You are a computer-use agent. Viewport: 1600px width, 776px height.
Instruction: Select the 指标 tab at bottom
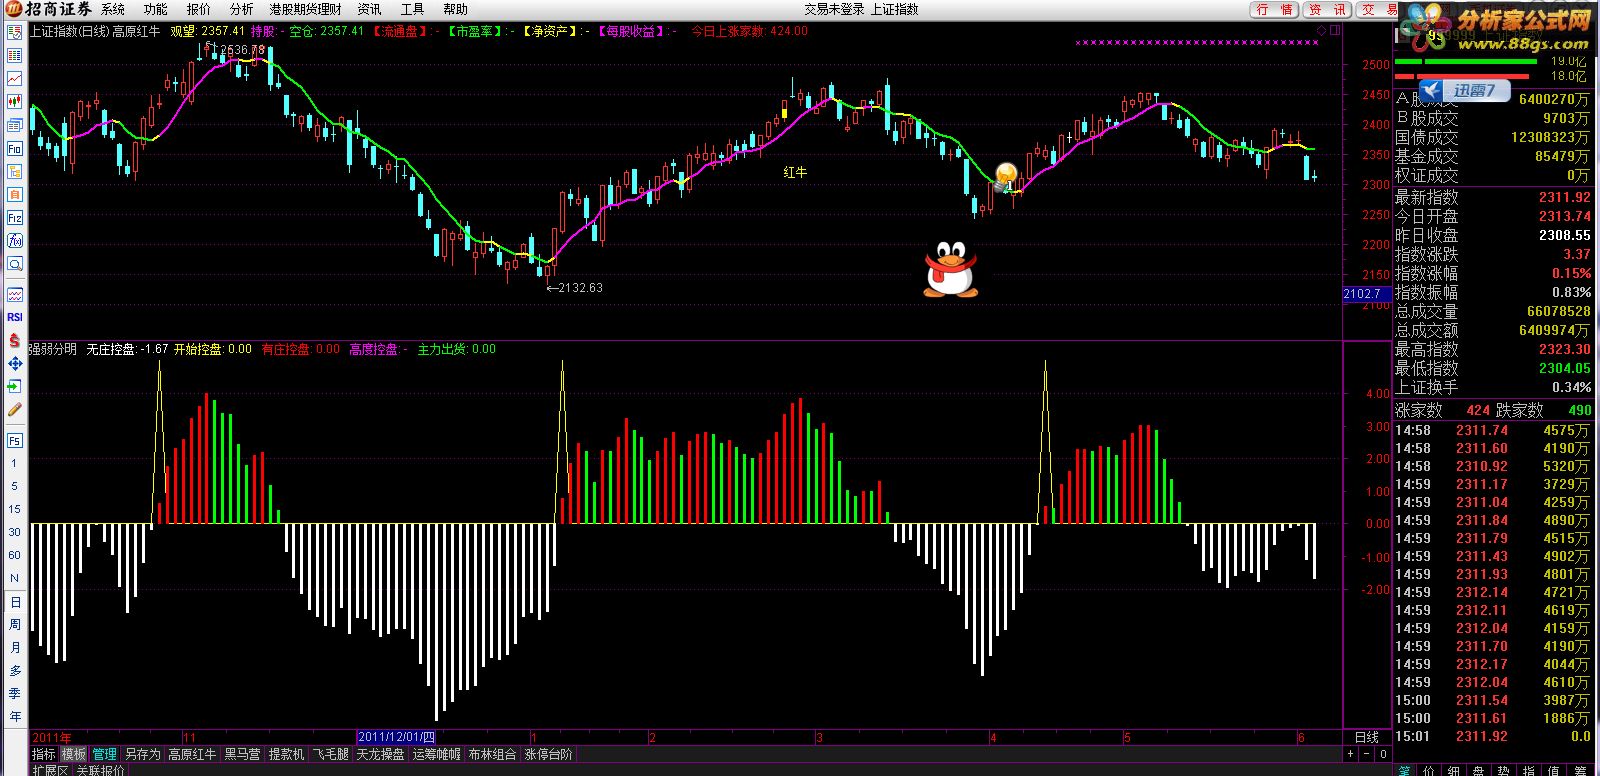(x=43, y=754)
